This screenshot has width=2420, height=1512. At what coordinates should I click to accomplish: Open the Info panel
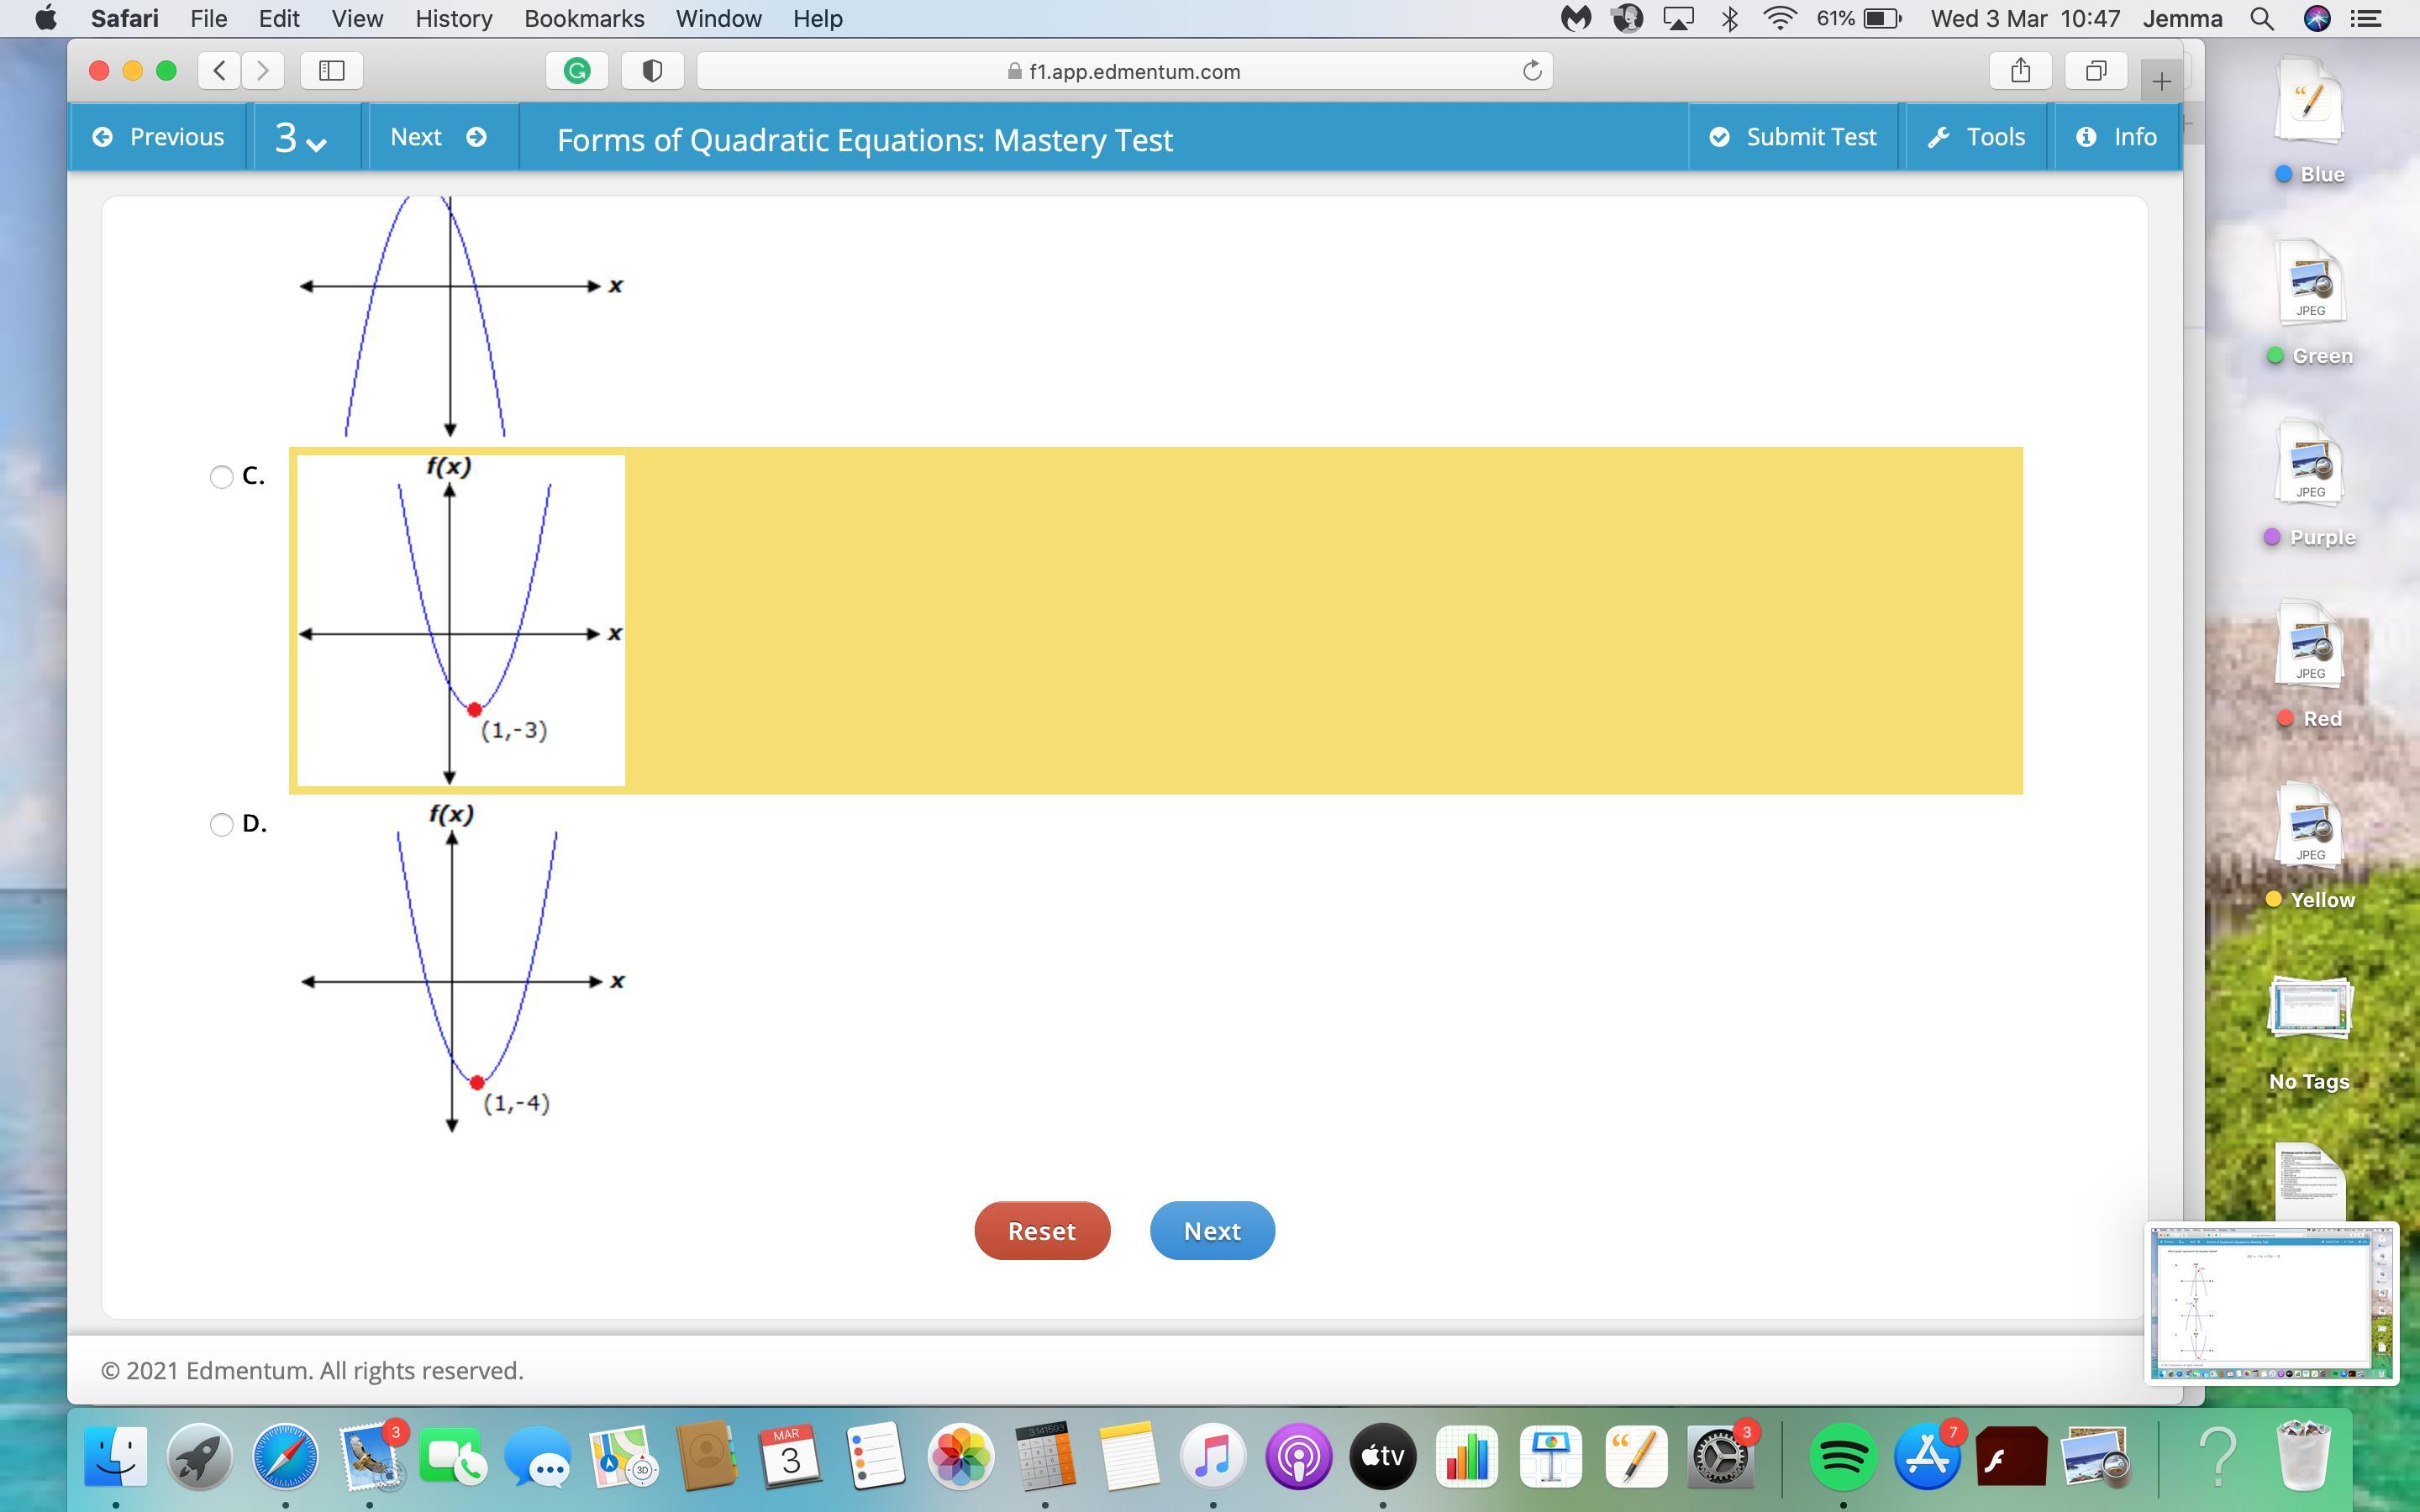(2116, 137)
